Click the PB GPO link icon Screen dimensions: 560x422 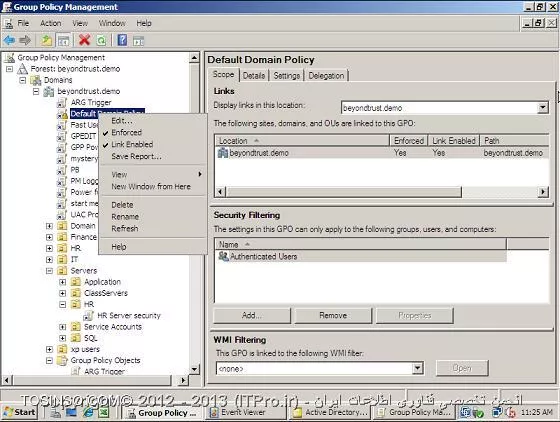click(62, 170)
